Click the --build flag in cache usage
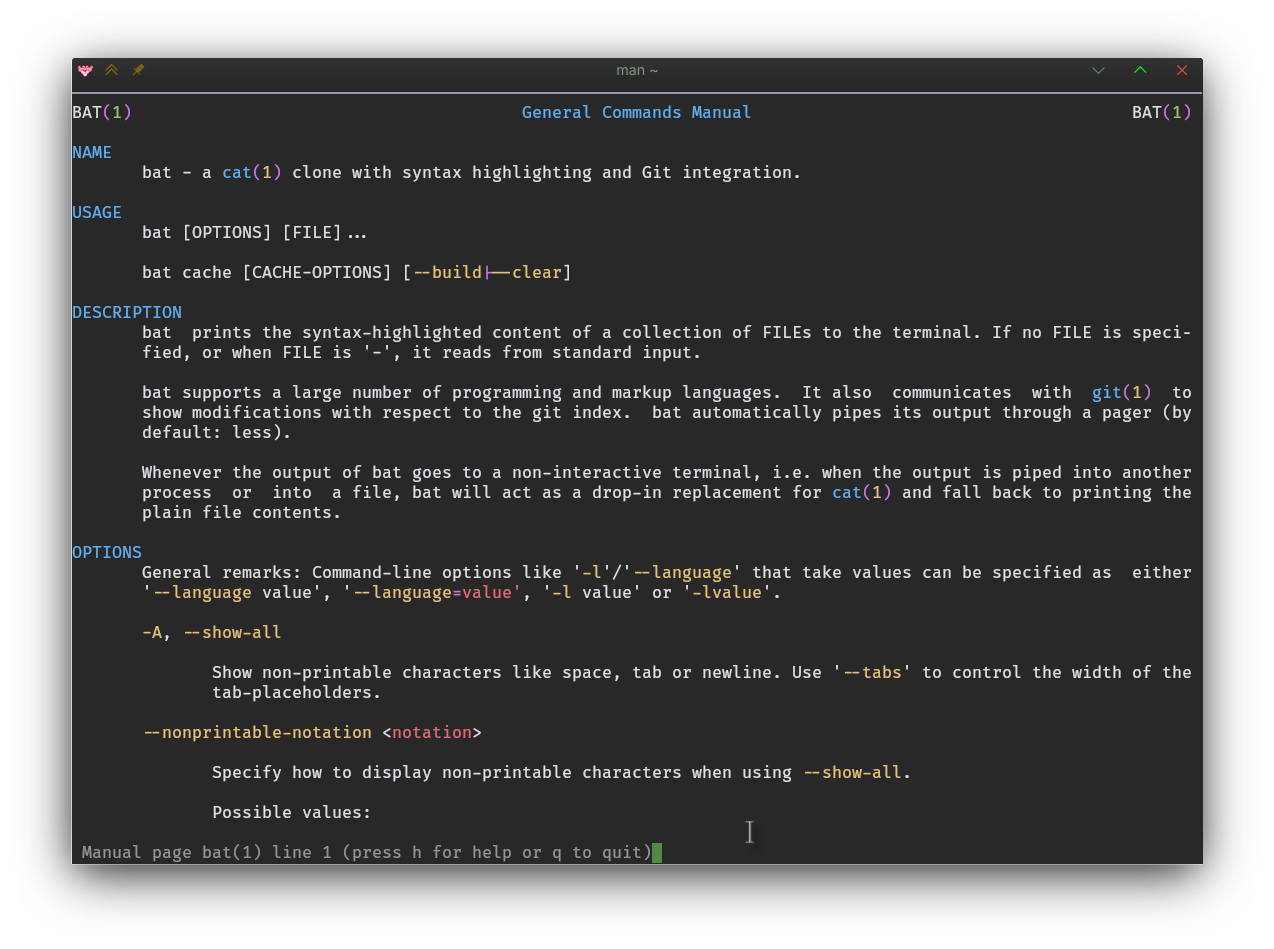Screen dimensions: 1274x949 pyautogui.click(x=447, y=272)
